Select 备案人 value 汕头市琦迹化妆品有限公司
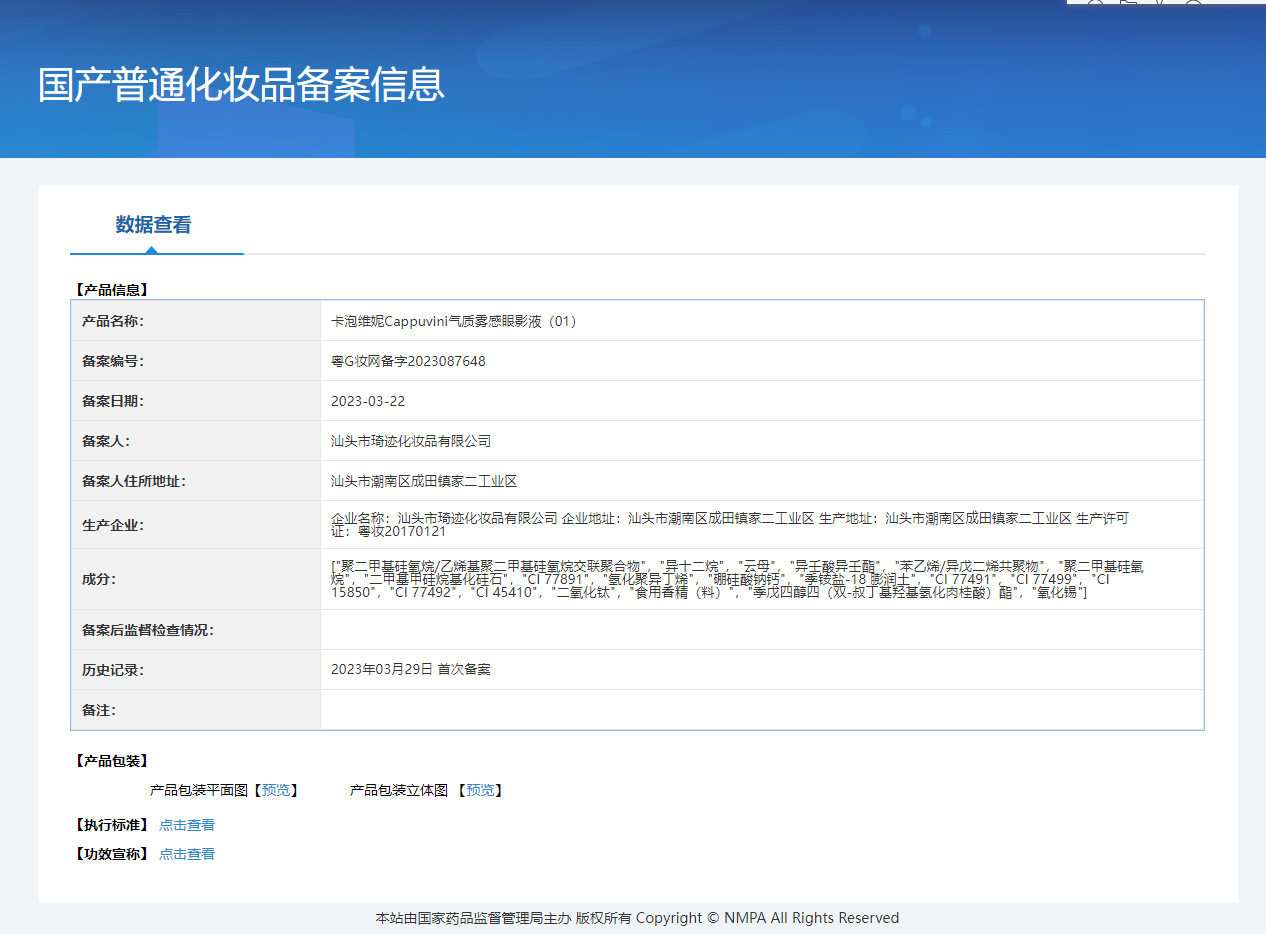 click(x=411, y=441)
